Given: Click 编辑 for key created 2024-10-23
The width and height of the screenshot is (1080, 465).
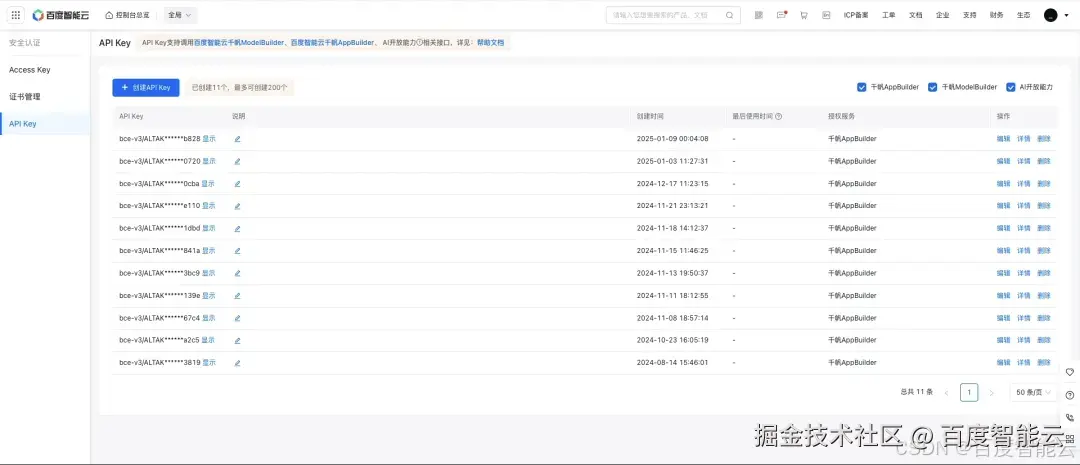Looking at the screenshot, I should coord(1004,340).
